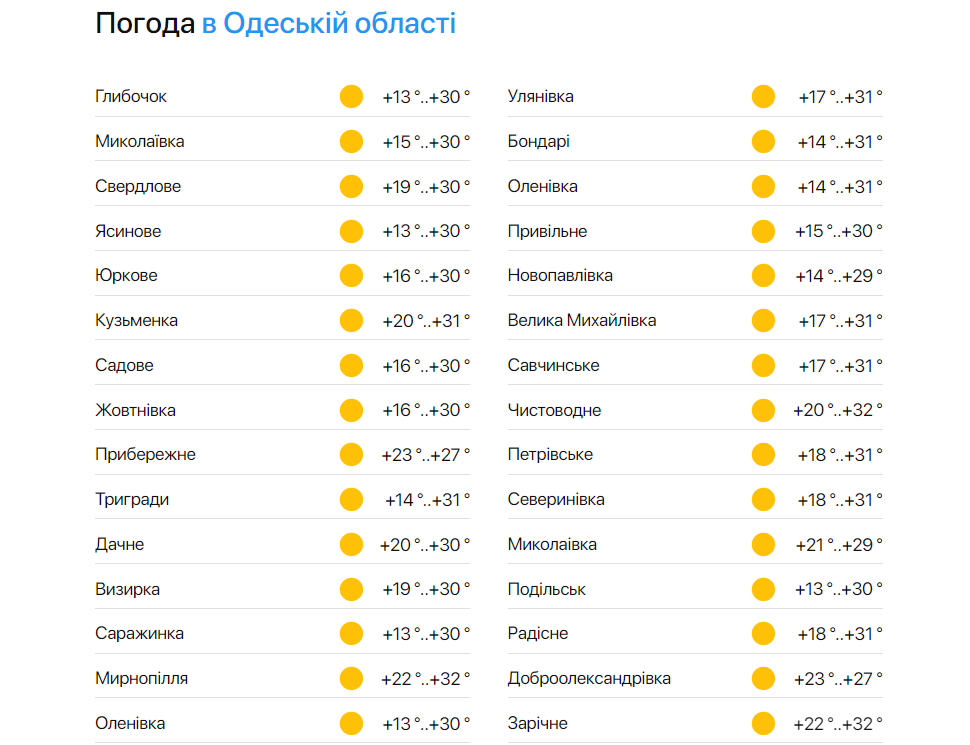Click the sunny weather icon for Кузьменка
The image size is (970, 745).
[351, 320]
